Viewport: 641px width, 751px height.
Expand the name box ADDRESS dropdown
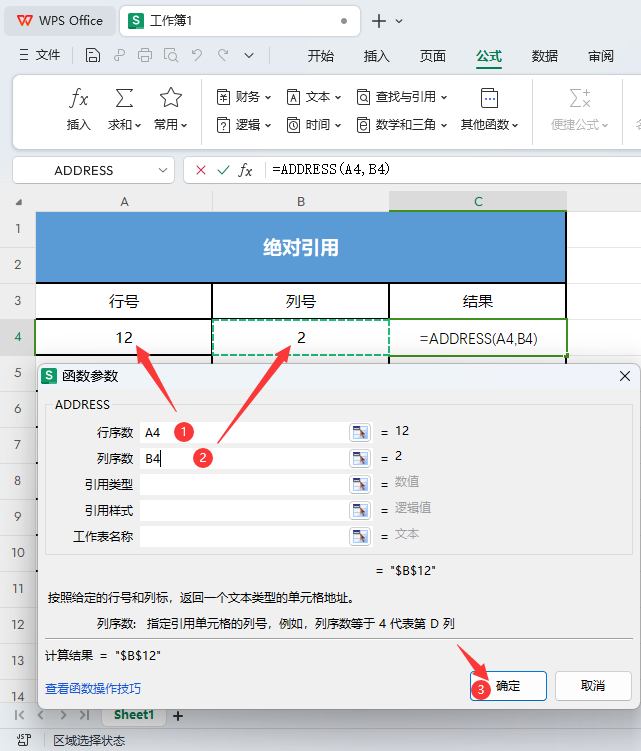[x=163, y=170]
